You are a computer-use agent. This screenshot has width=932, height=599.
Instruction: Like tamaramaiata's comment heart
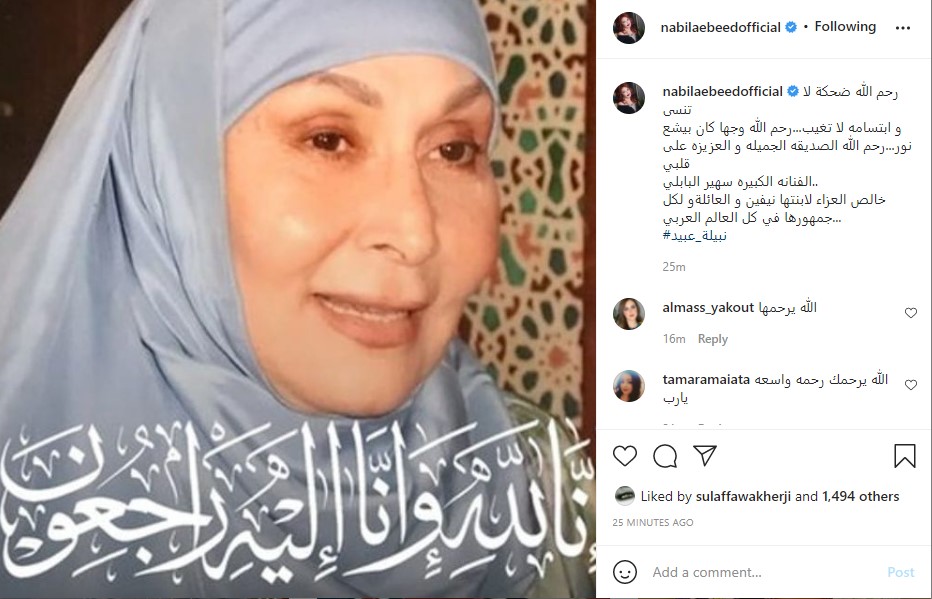point(911,384)
